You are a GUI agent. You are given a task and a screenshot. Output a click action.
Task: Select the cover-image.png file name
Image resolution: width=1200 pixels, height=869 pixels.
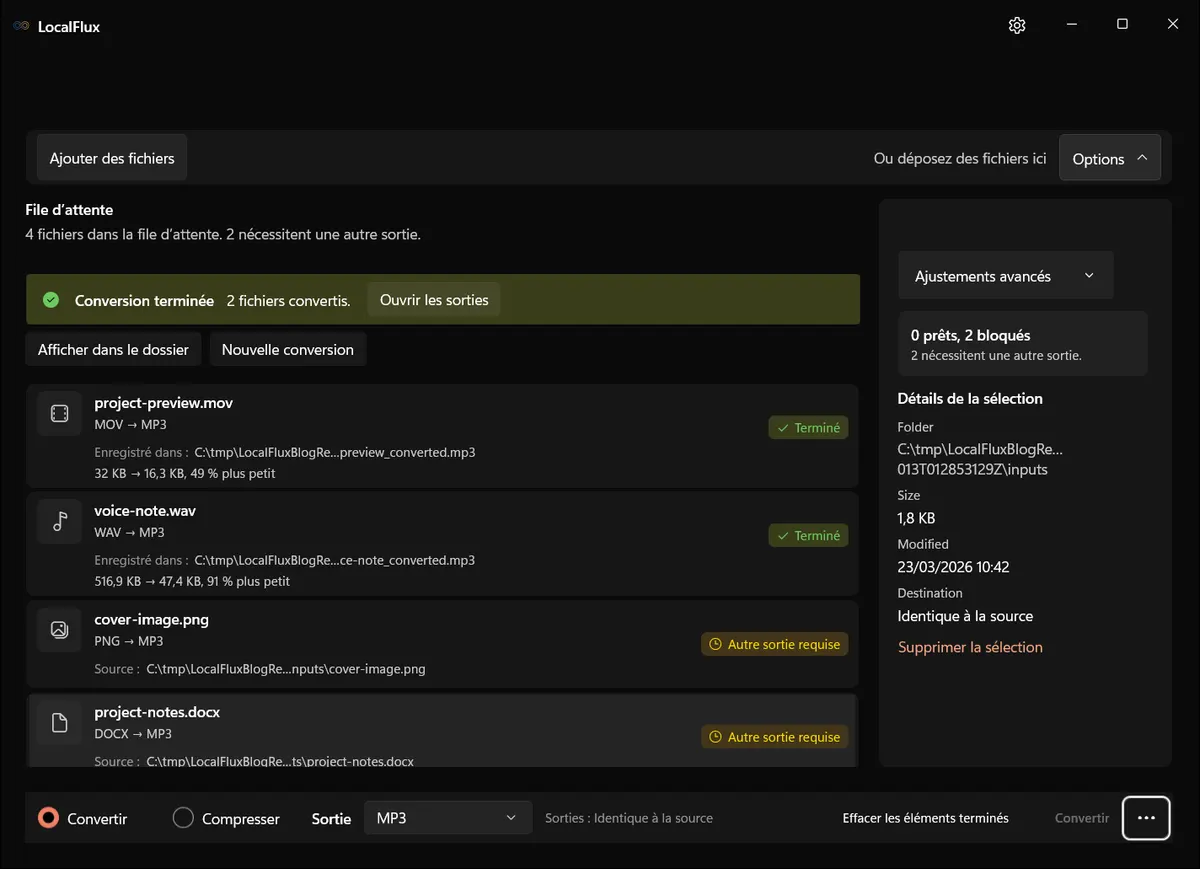point(151,620)
